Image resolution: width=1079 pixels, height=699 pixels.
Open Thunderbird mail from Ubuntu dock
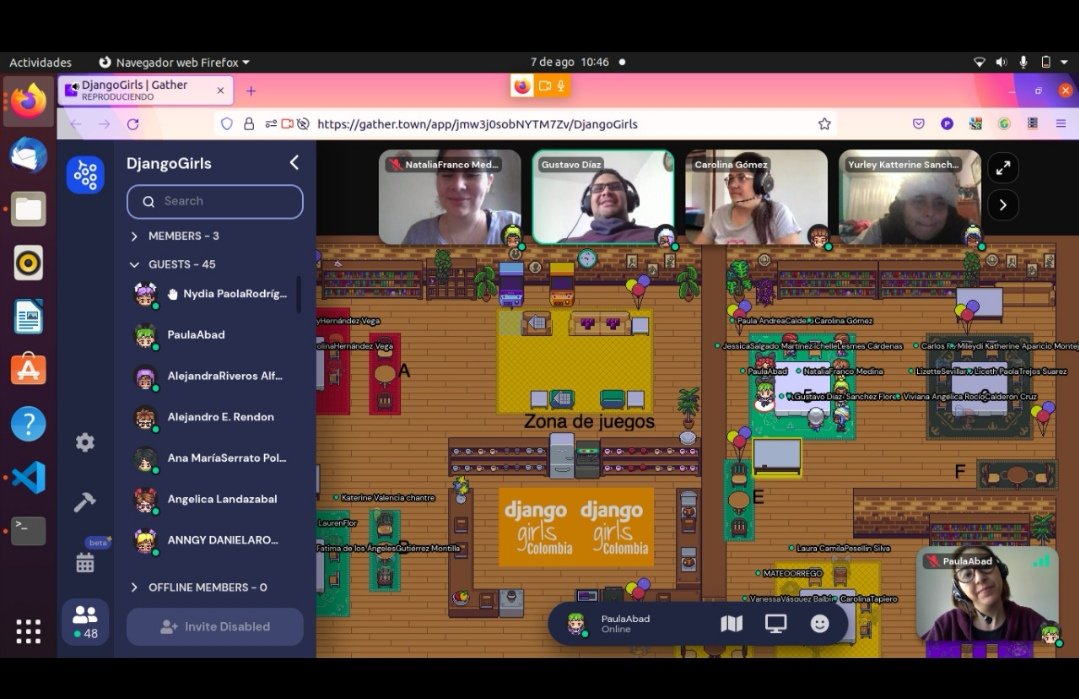point(28,154)
